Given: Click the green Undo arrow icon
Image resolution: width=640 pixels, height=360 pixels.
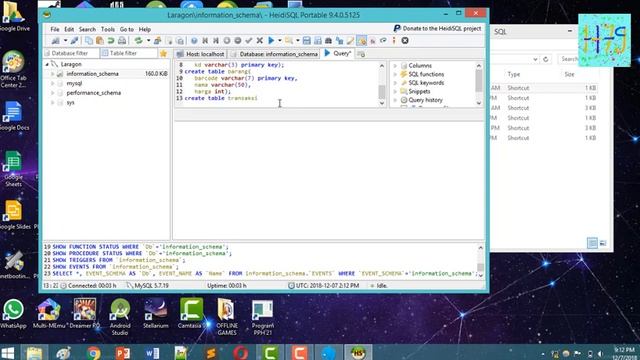Looking at the screenshot, I should (x=111, y=40).
